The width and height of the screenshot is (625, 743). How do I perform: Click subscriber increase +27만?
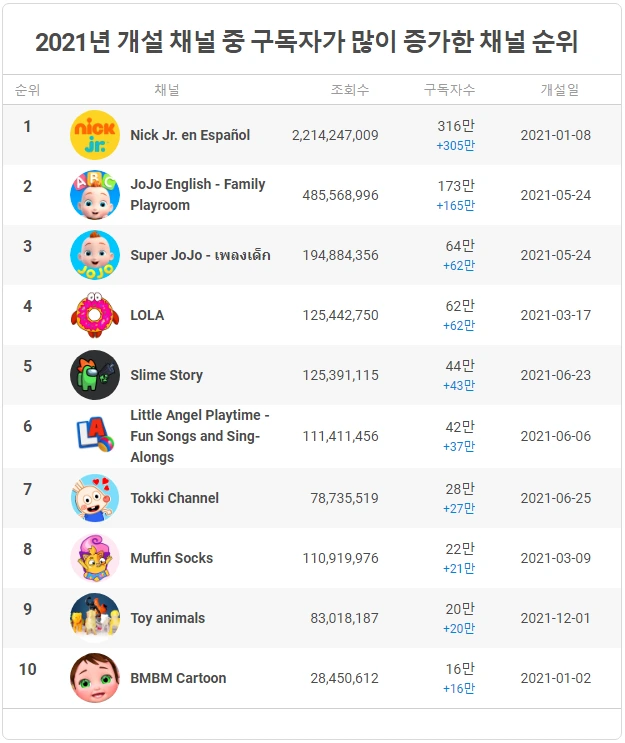pyautogui.click(x=459, y=508)
